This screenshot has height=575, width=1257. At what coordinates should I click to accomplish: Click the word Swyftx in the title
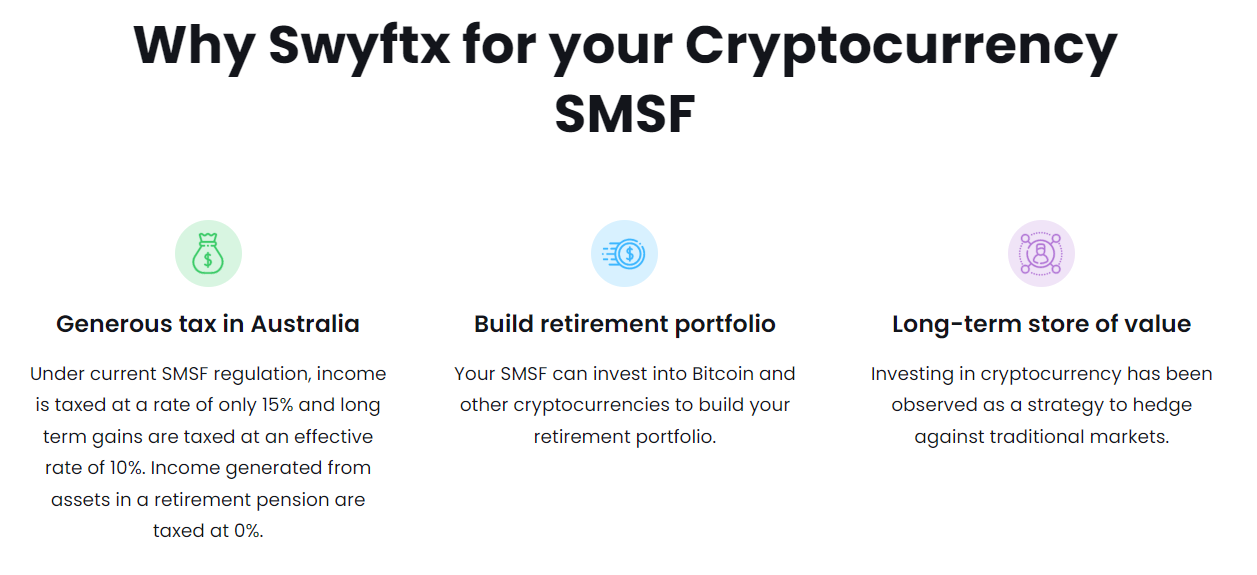tap(359, 45)
